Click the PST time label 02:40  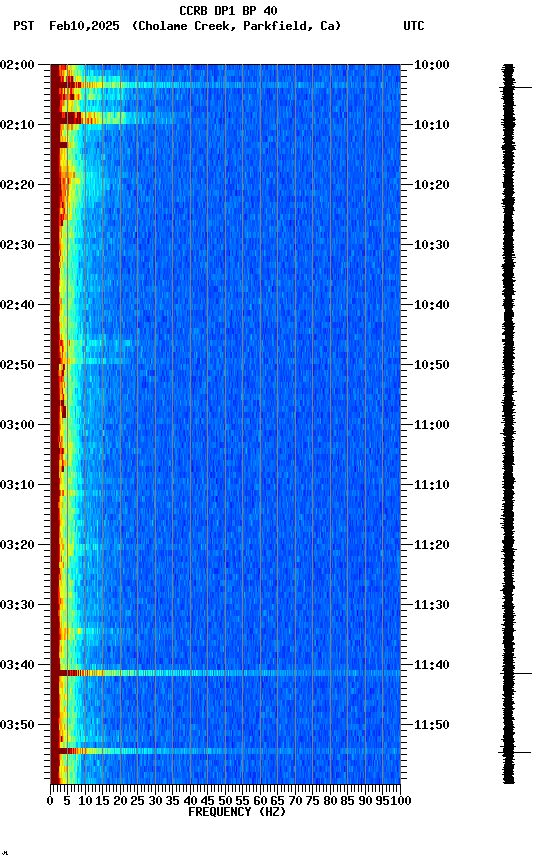pos(17,305)
